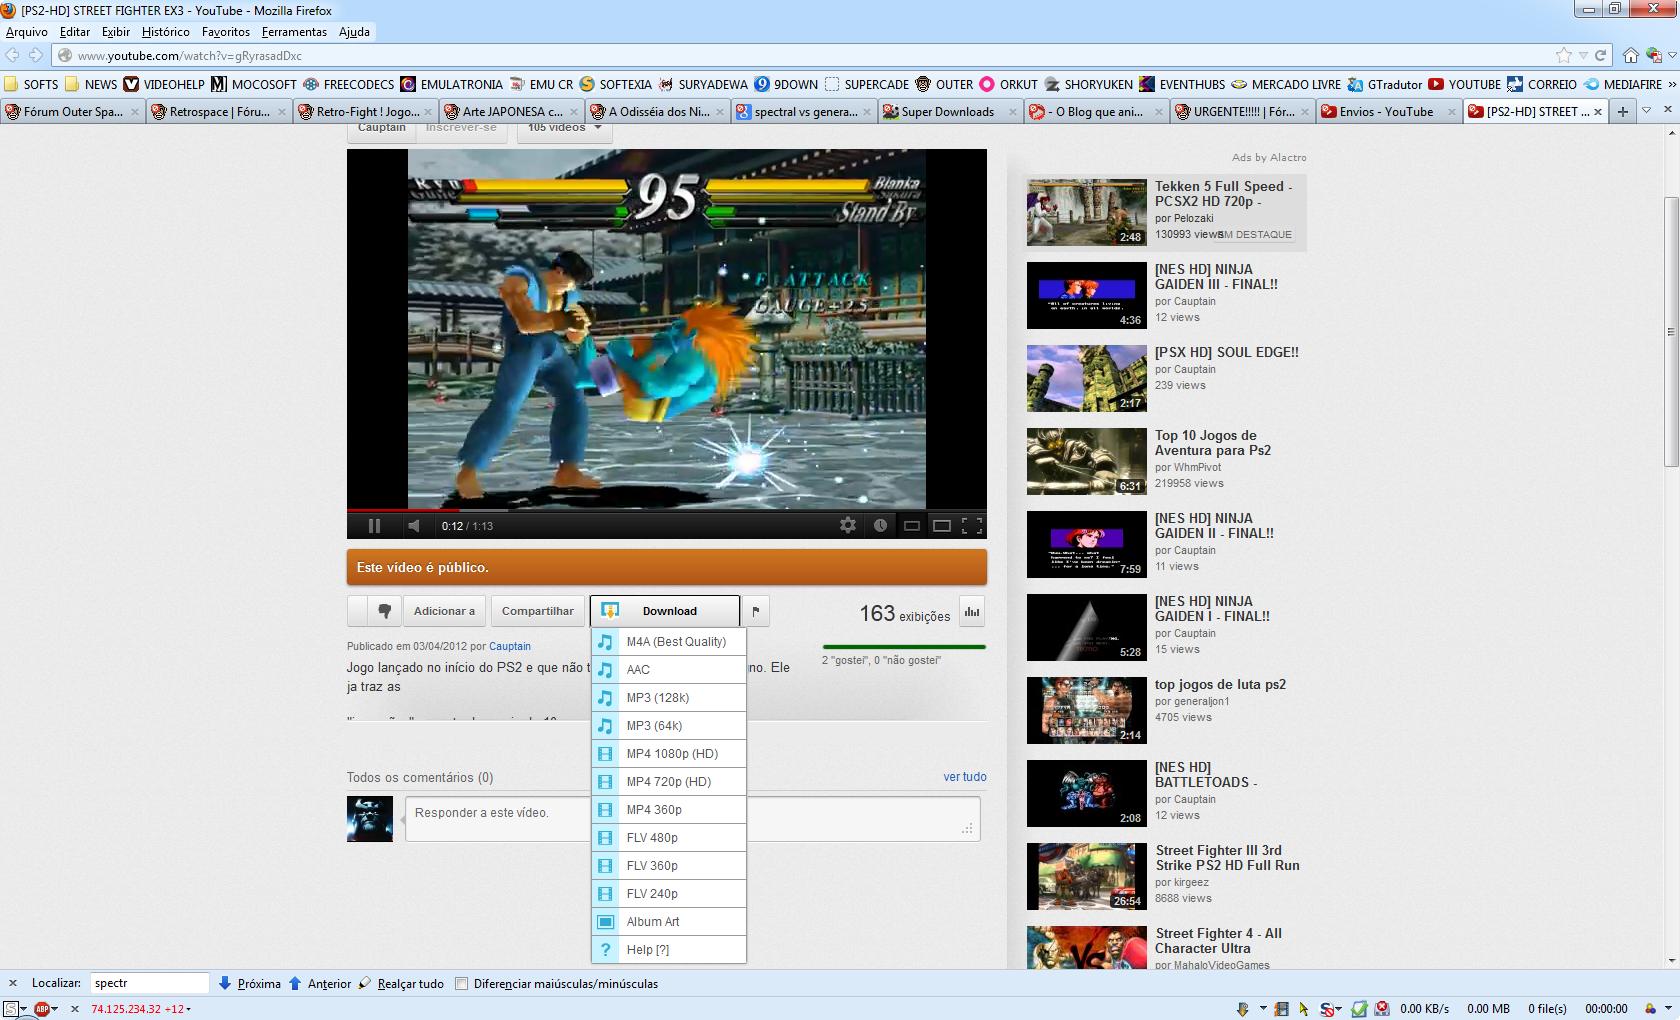Open Top 10 Jogos de Aventura para Ps2
The width and height of the screenshot is (1680, 1020).
tap(1213, 443)
